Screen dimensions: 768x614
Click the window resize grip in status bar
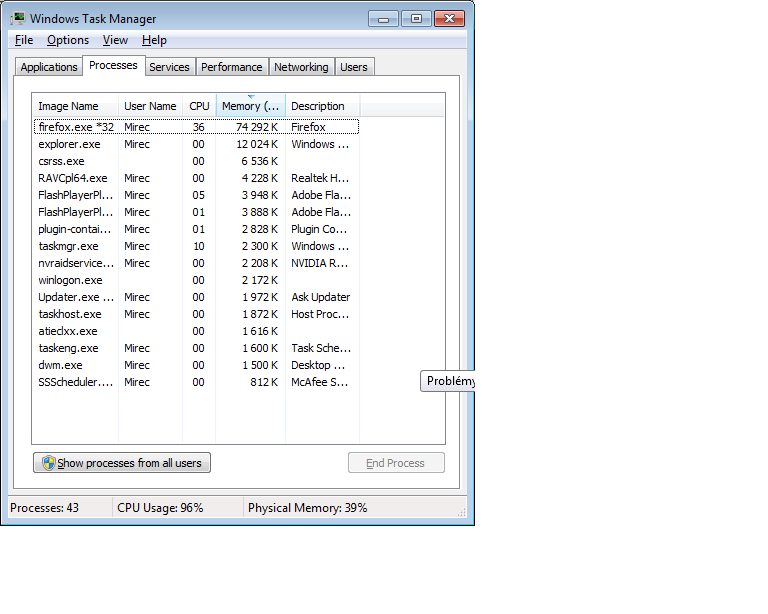[x=461, y=512]
